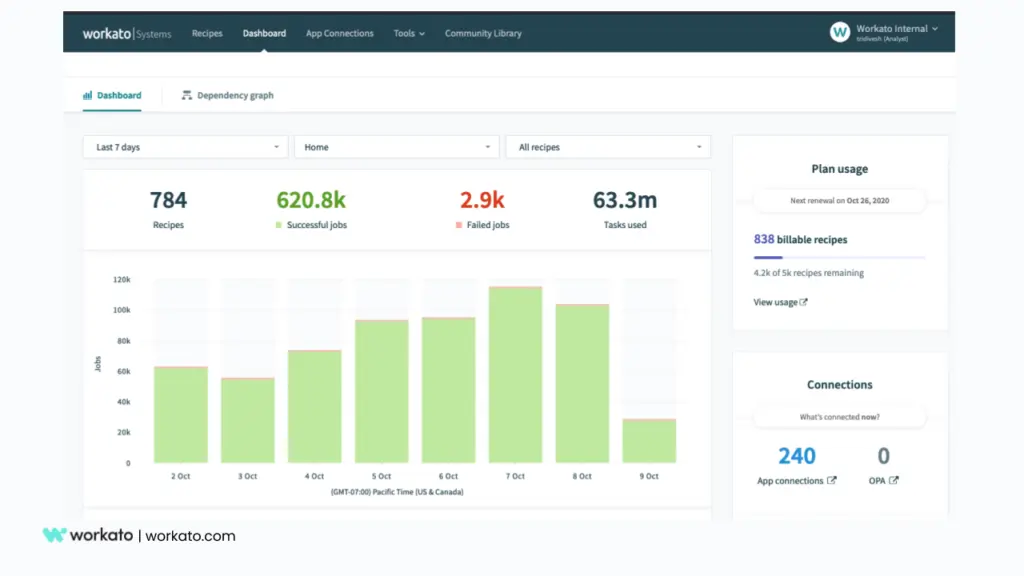Click the Dashboard bar chart icon
1024x576 pixels.
coord(87,96)
